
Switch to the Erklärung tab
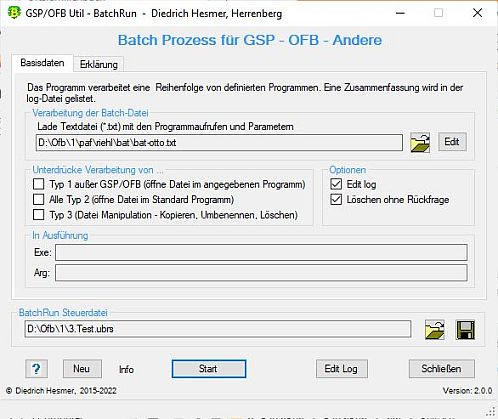click(x=99, y=64)
